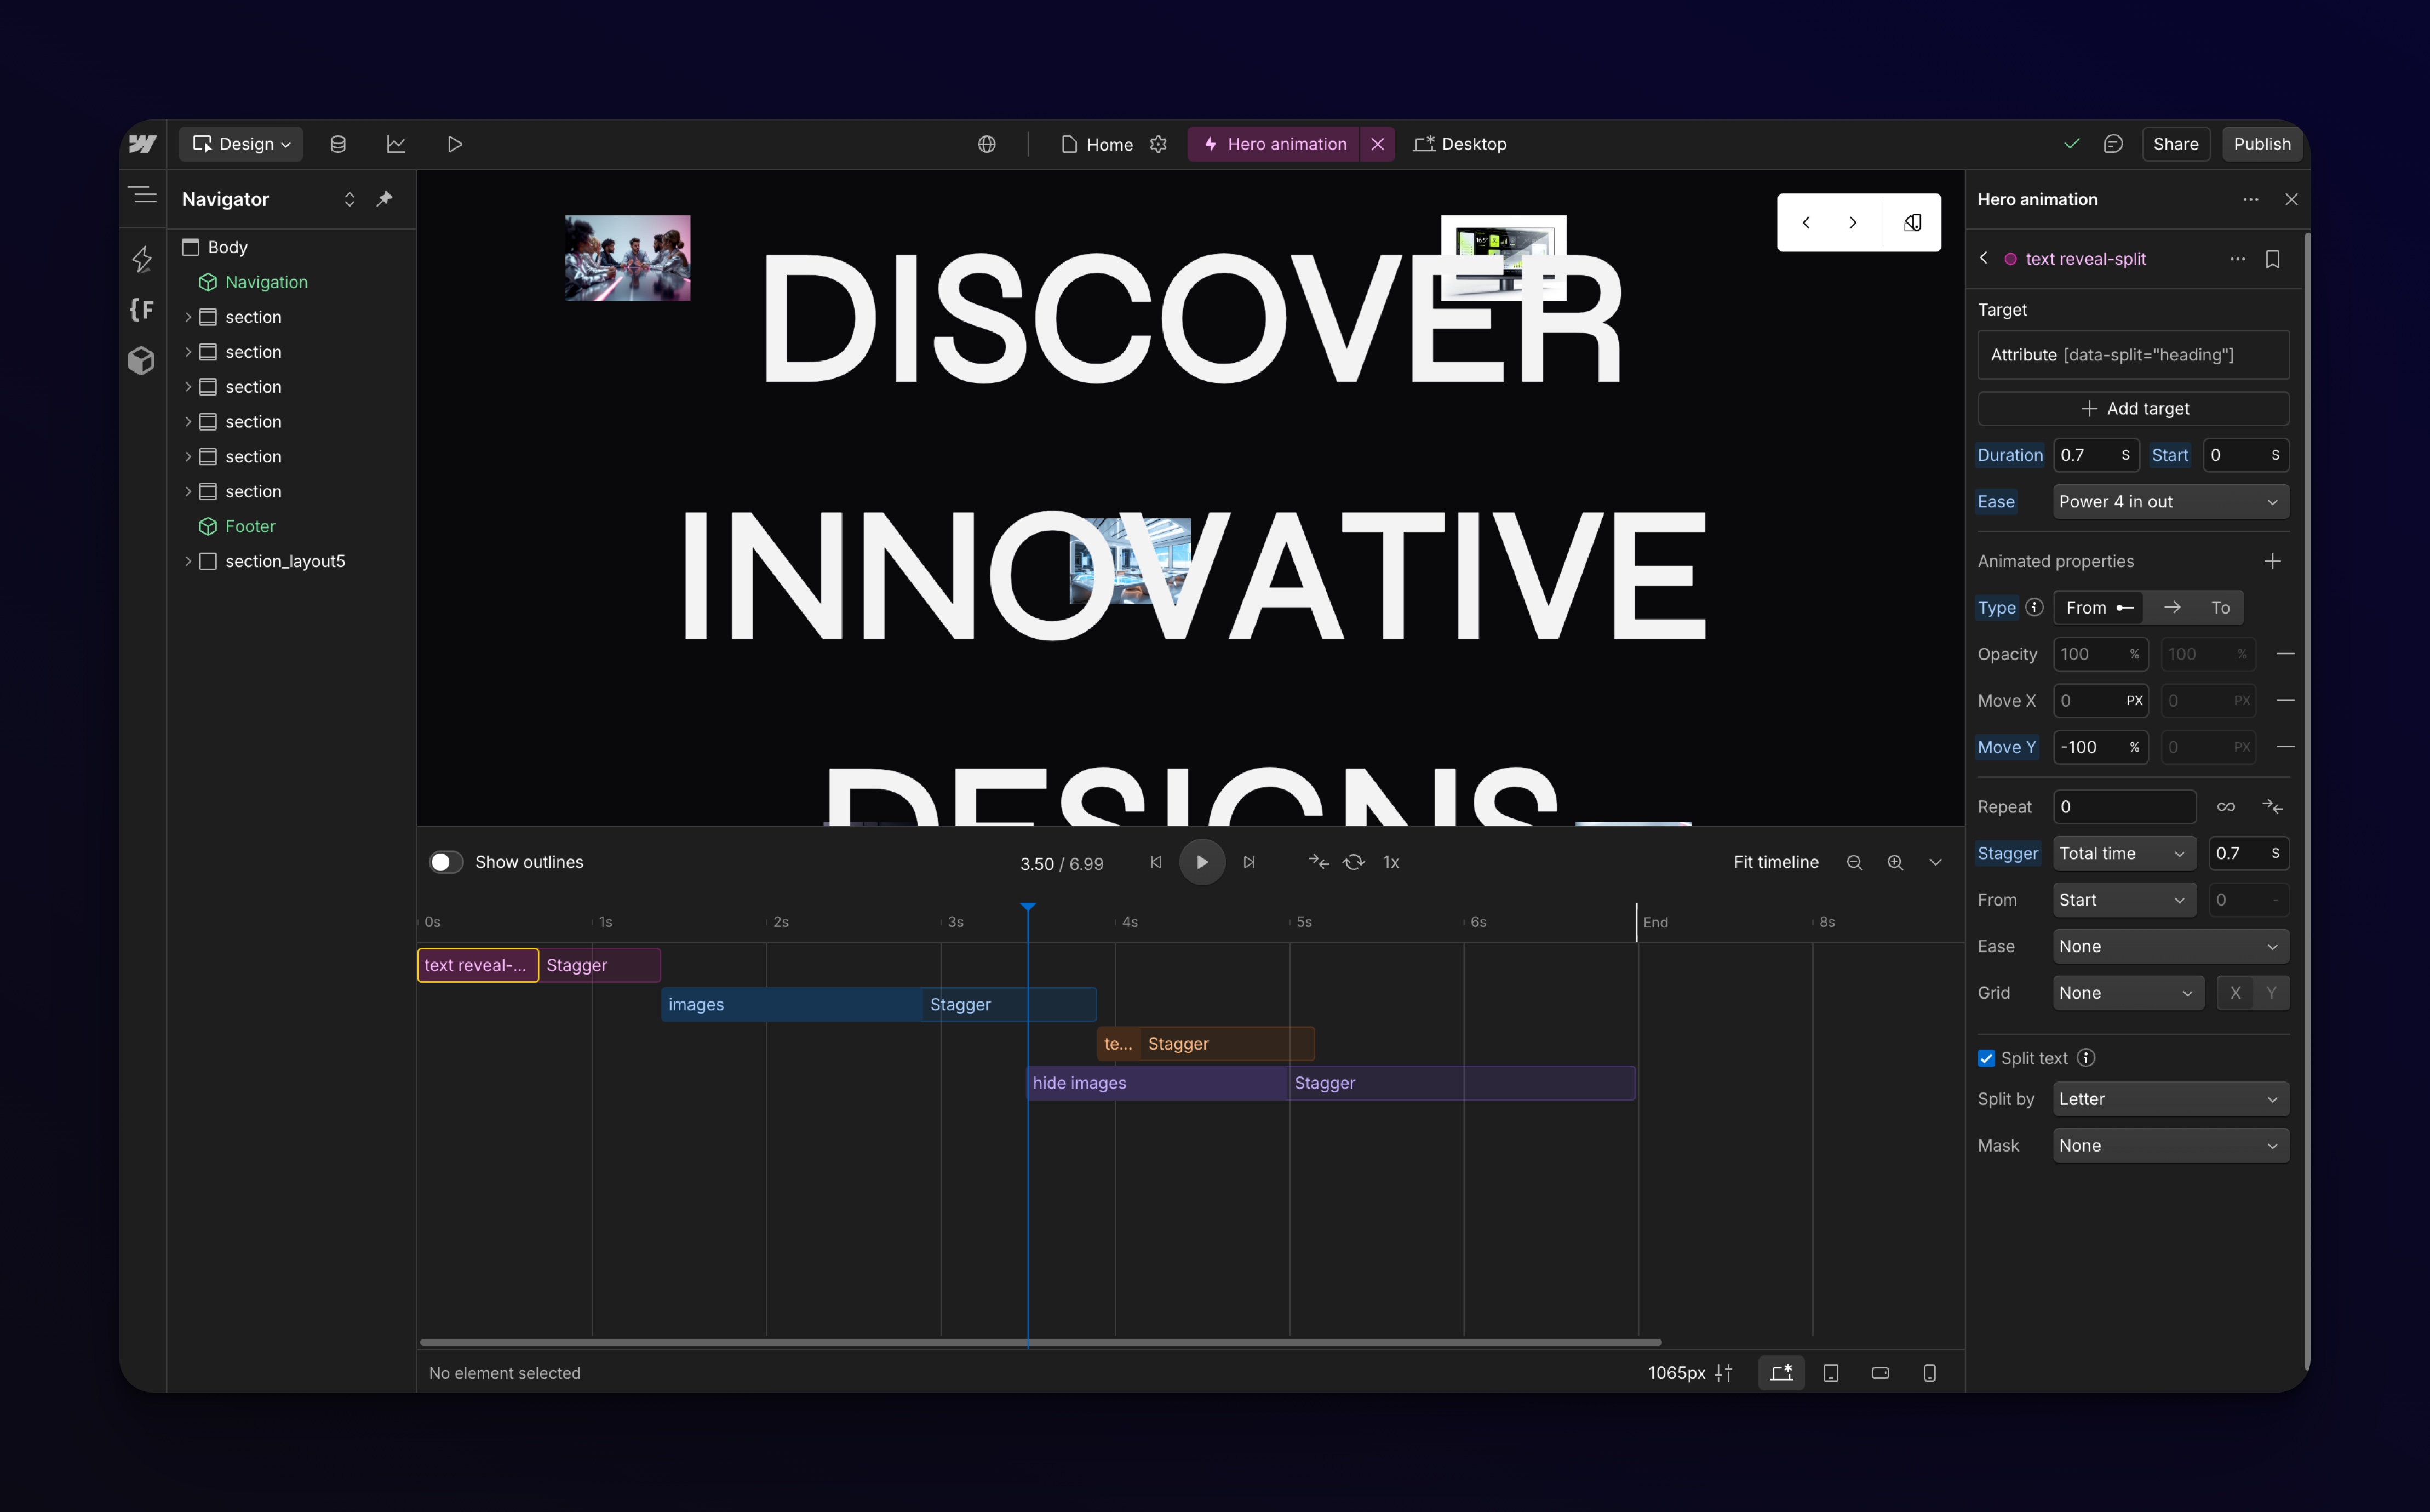Viewport: 2430px width, 1512px height.
Task: Toggle the sidebar hamburger menu icon
Action: [143, 195]
